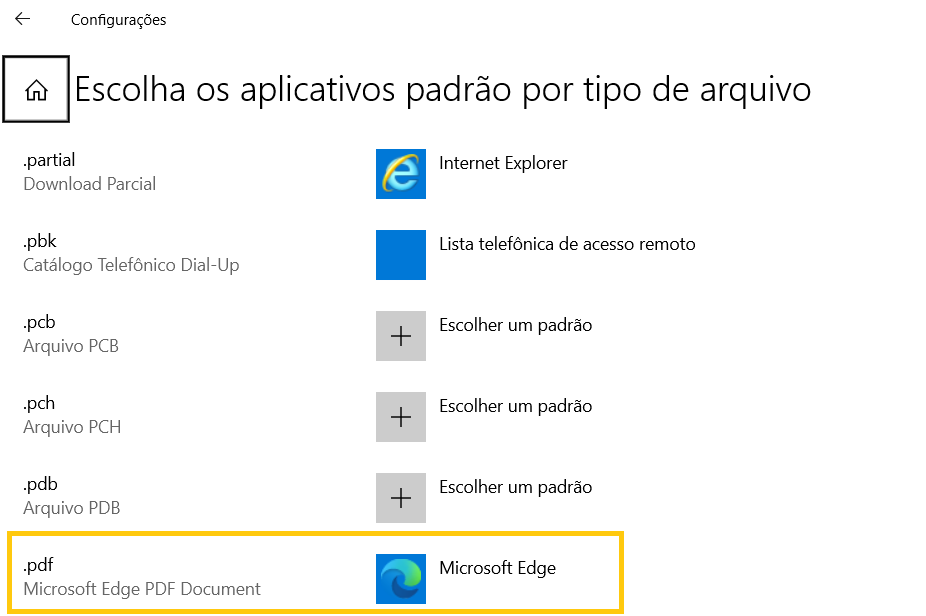Click the Microsoft Edge icon for .pdf

(x=401, y=579)
